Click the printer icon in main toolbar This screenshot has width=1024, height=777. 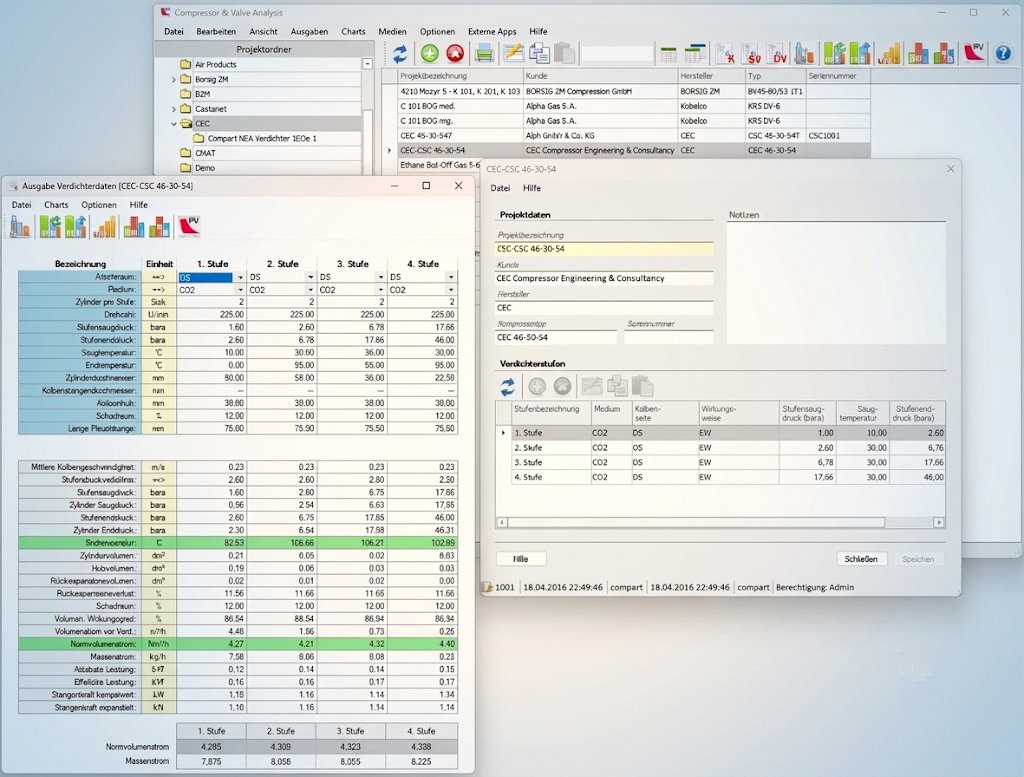point(484,54)
